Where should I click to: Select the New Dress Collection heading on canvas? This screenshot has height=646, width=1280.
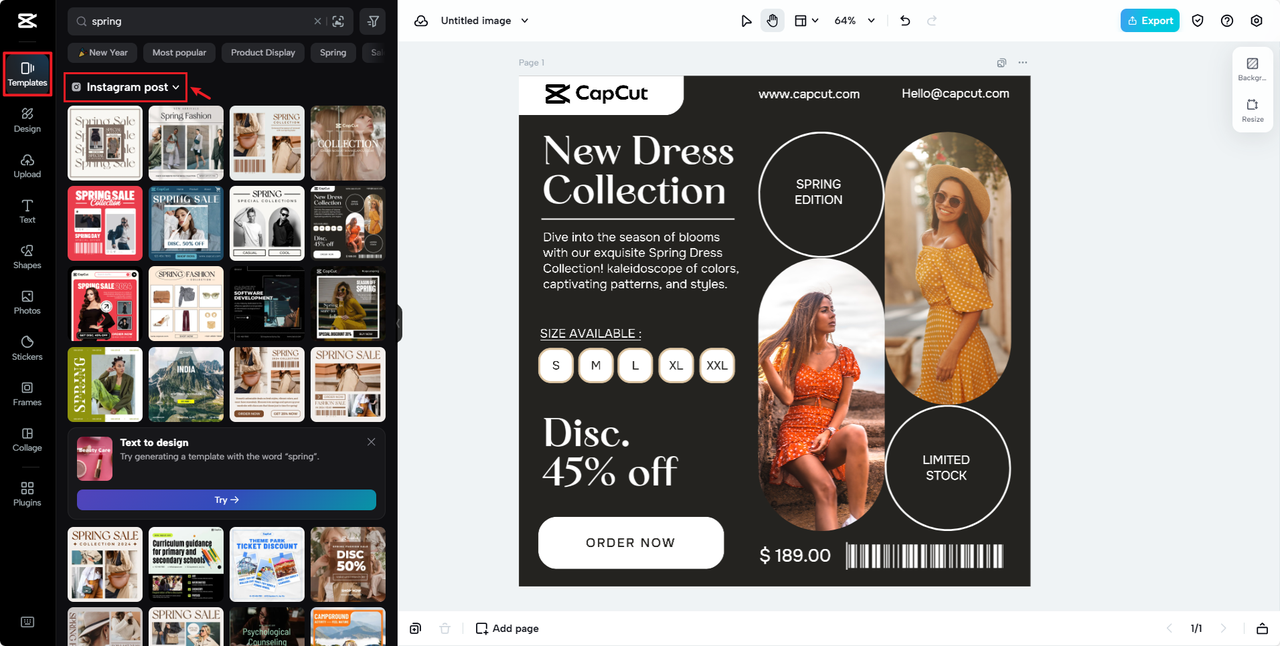638,170
